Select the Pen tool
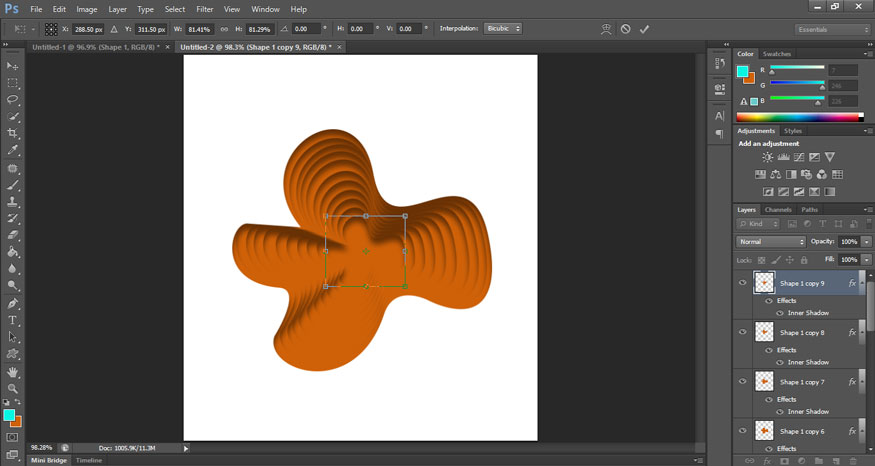Viewport: 875px width, 466px height. click(12, 304)
